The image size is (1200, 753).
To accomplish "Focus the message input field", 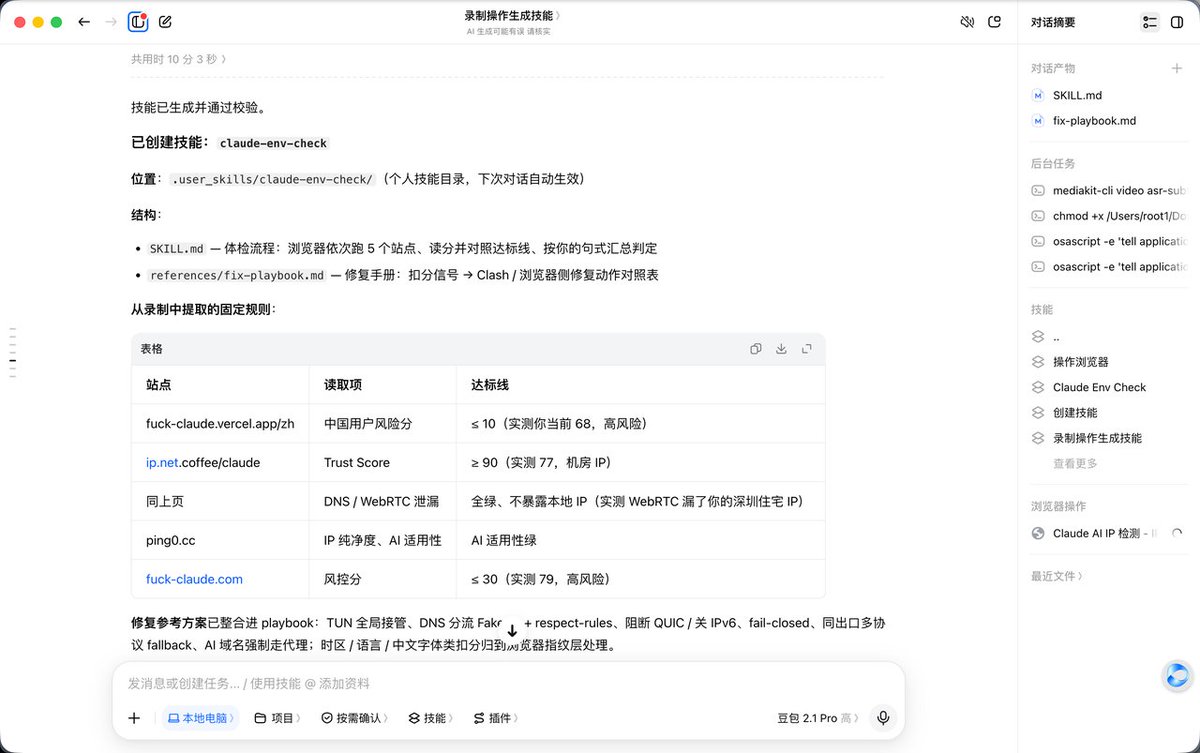I will click(508, 684).
